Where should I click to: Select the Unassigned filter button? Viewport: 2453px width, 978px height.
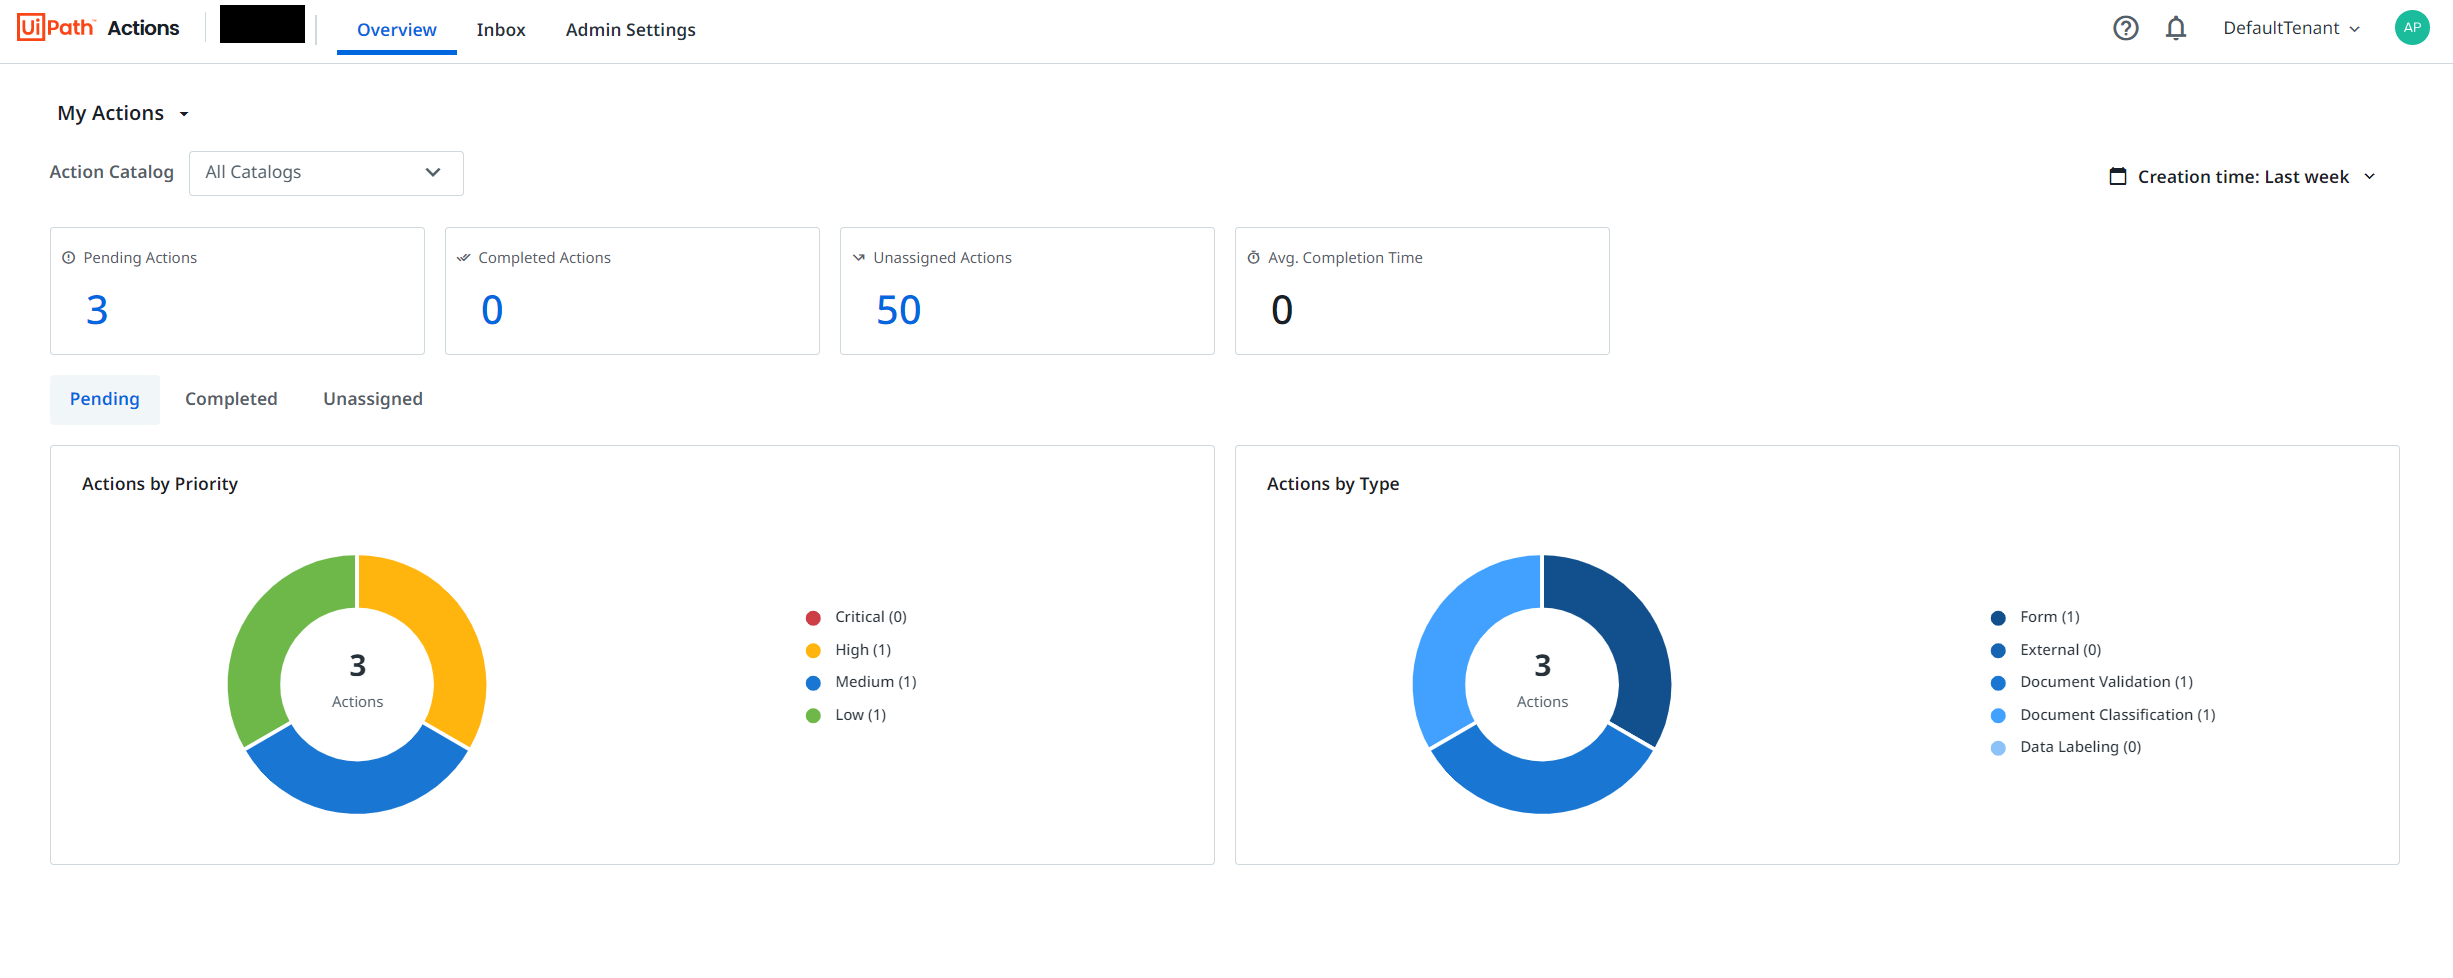click(372, 399)
